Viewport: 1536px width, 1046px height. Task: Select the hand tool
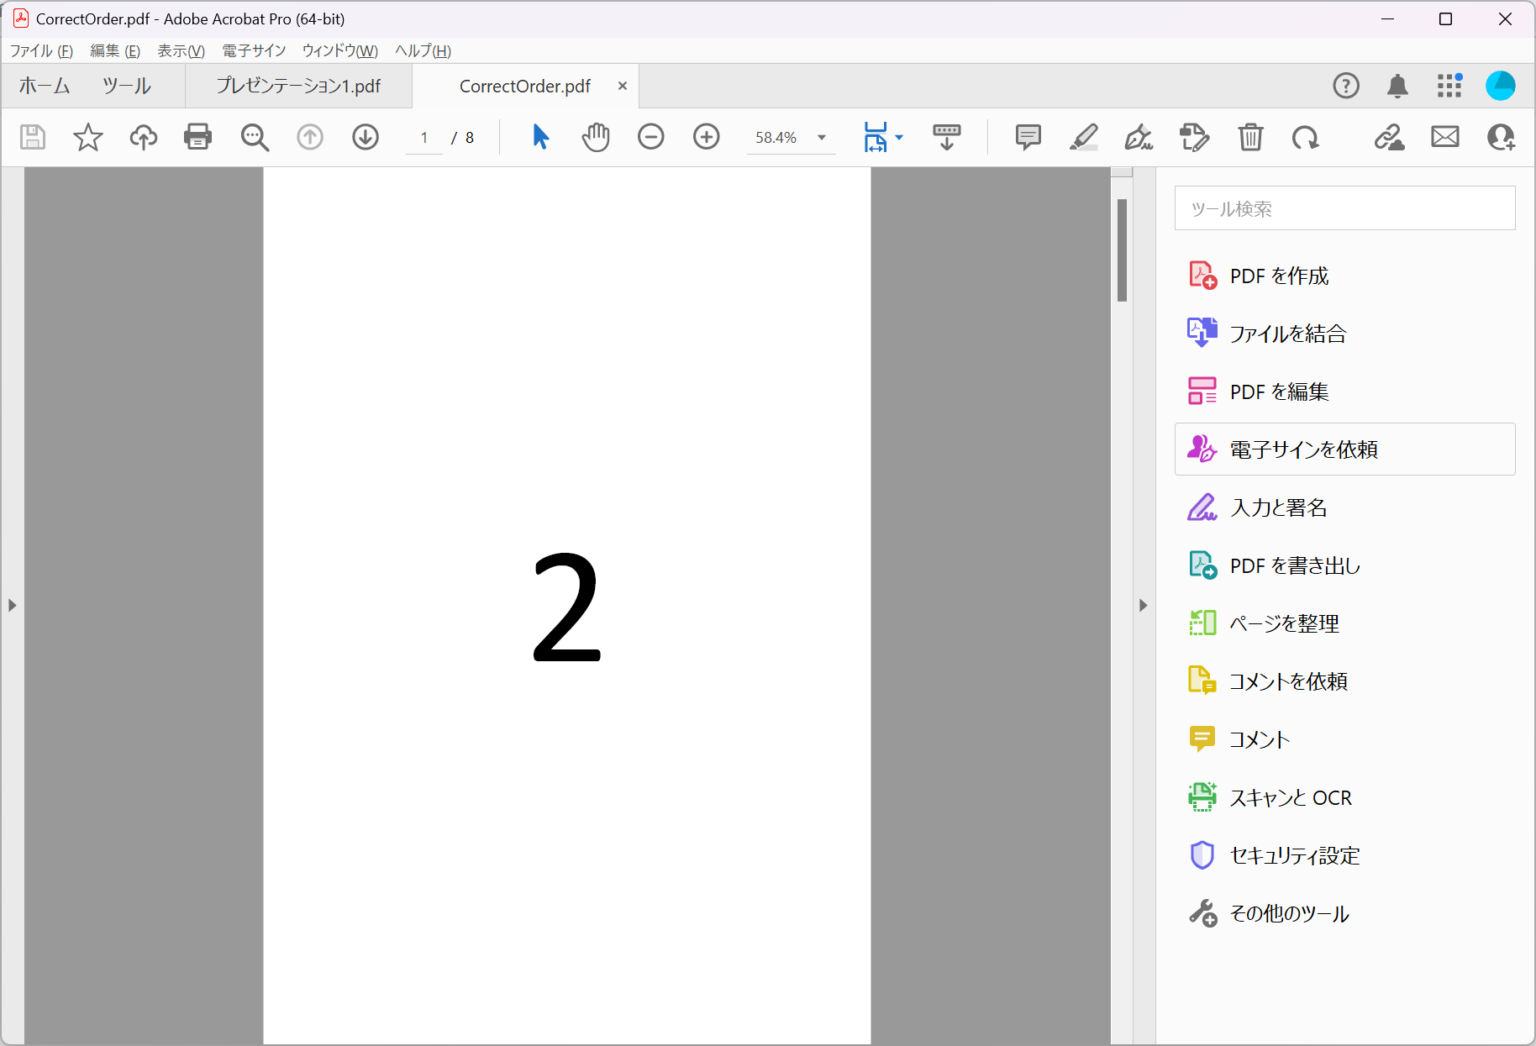point(595,137)
